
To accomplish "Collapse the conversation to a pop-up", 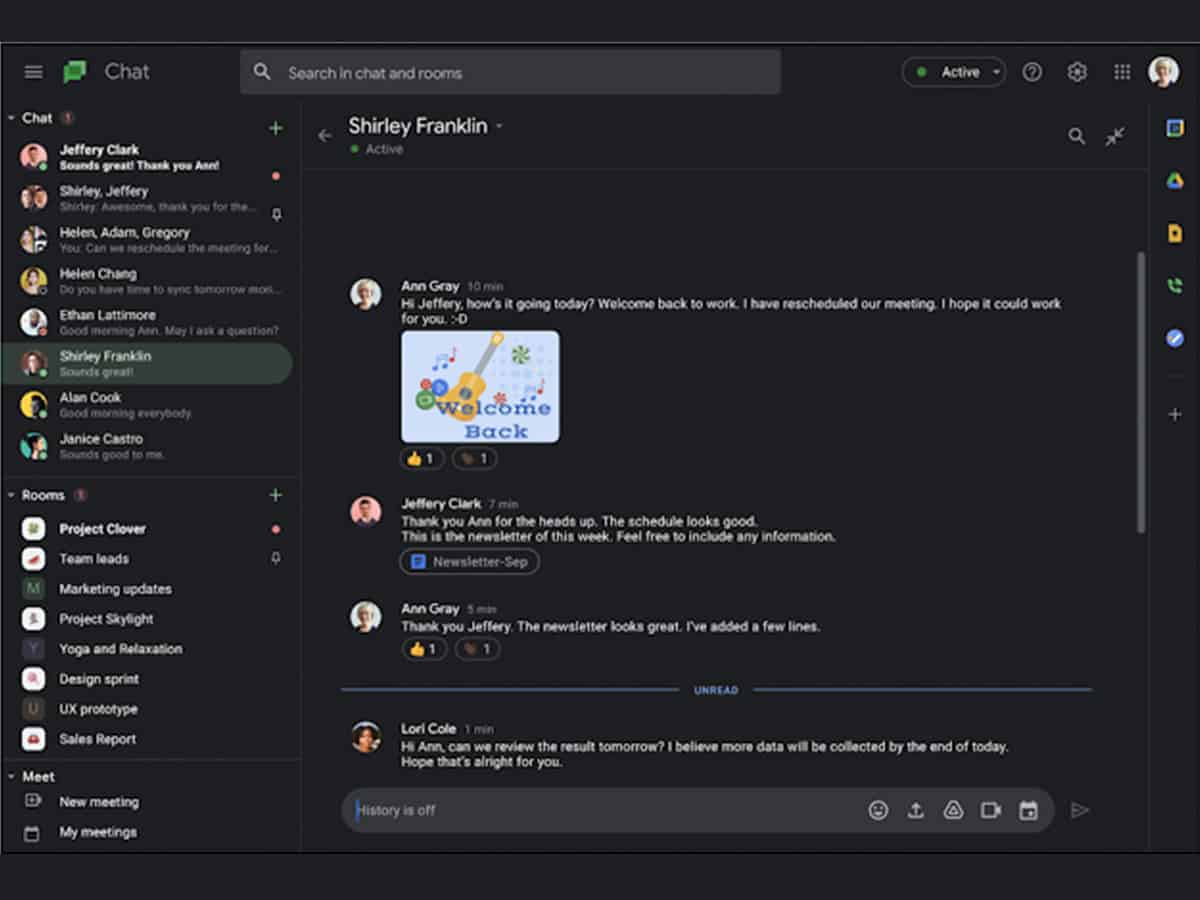I will pyautogui.click(x=1115, y=136).
